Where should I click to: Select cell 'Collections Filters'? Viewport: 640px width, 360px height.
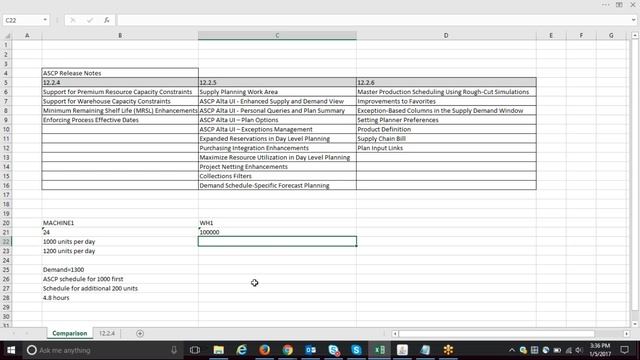(277, 176)
